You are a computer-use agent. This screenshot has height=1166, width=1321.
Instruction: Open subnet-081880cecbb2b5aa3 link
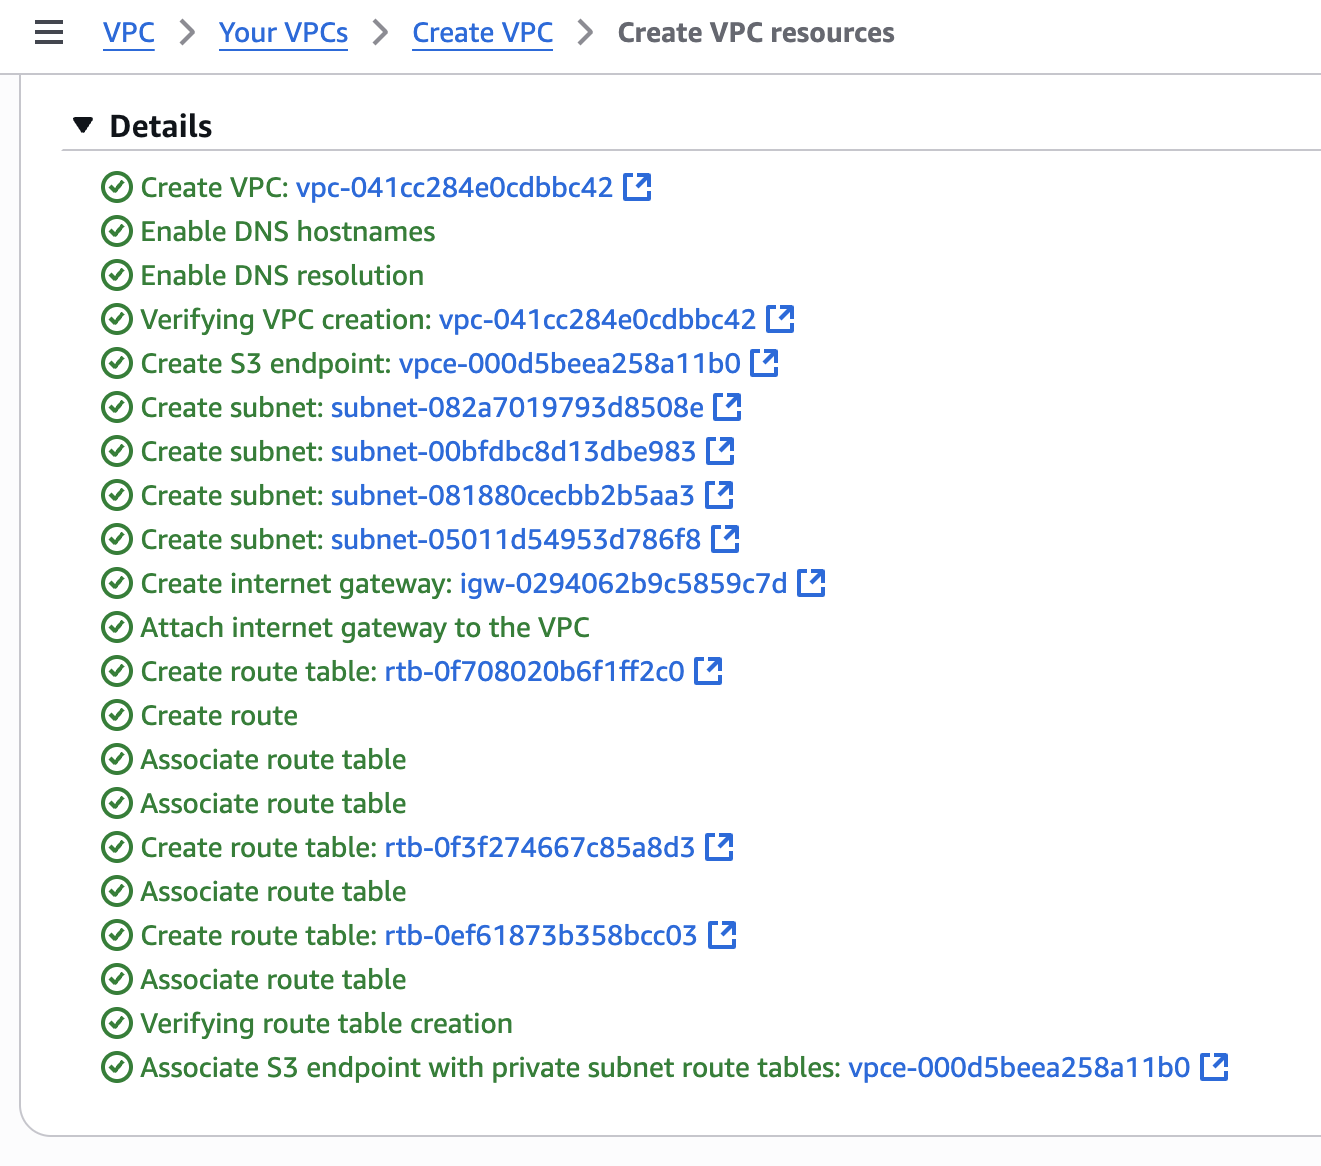click(512, 495)
